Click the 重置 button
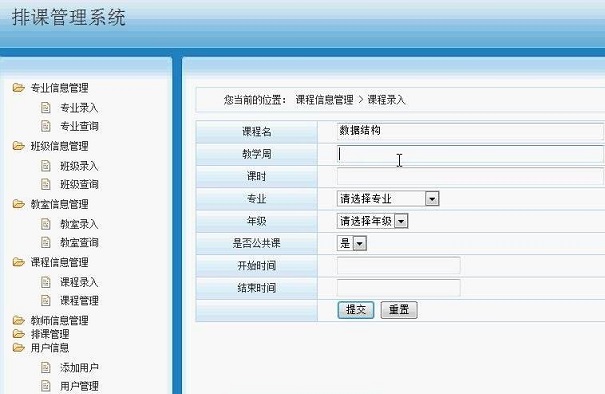 pyautogui.click(x=399, y=310)
